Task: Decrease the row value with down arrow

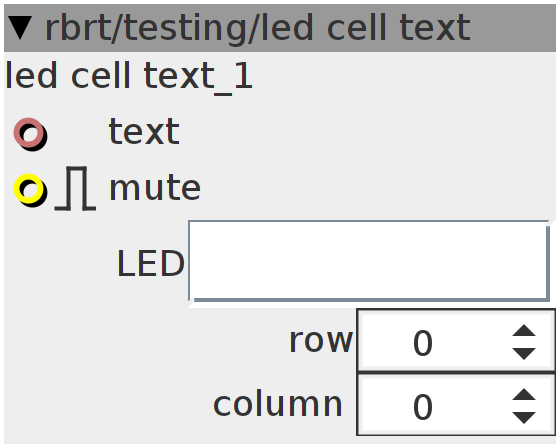Action: pos(524,353)
